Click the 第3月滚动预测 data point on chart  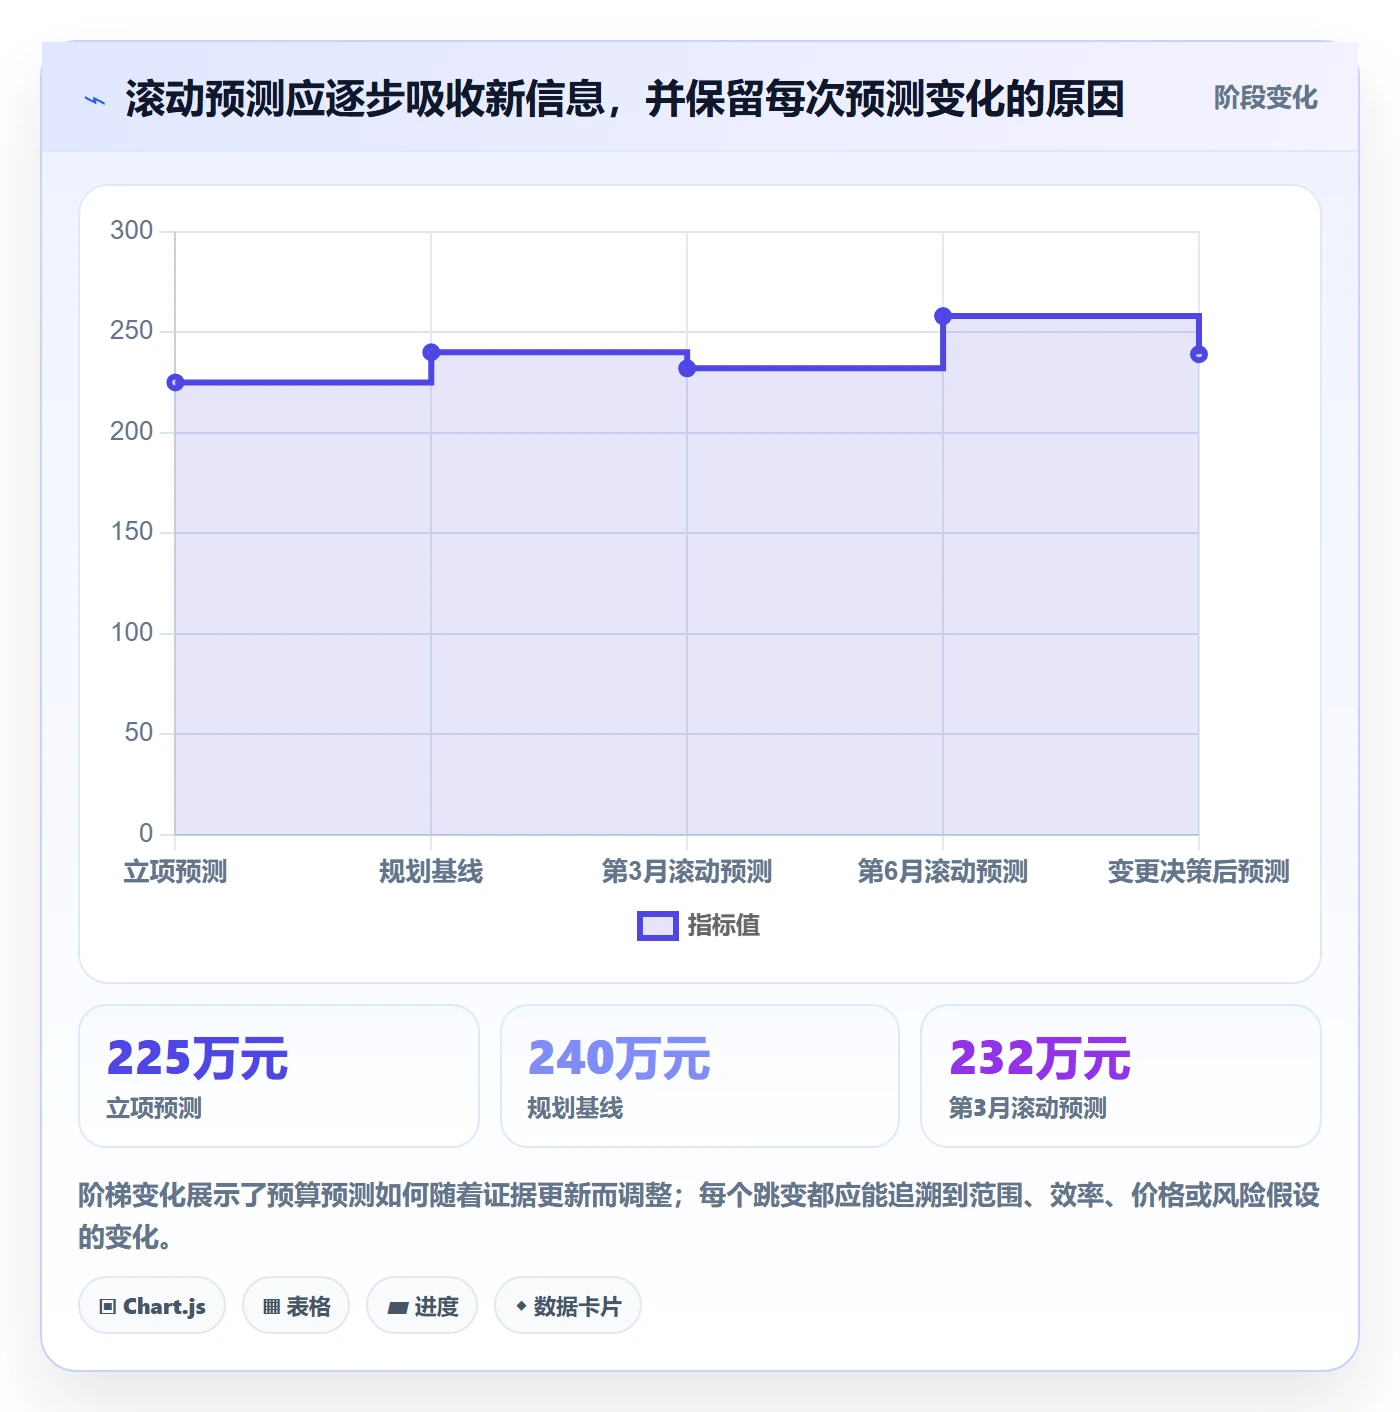pos(687,368)
